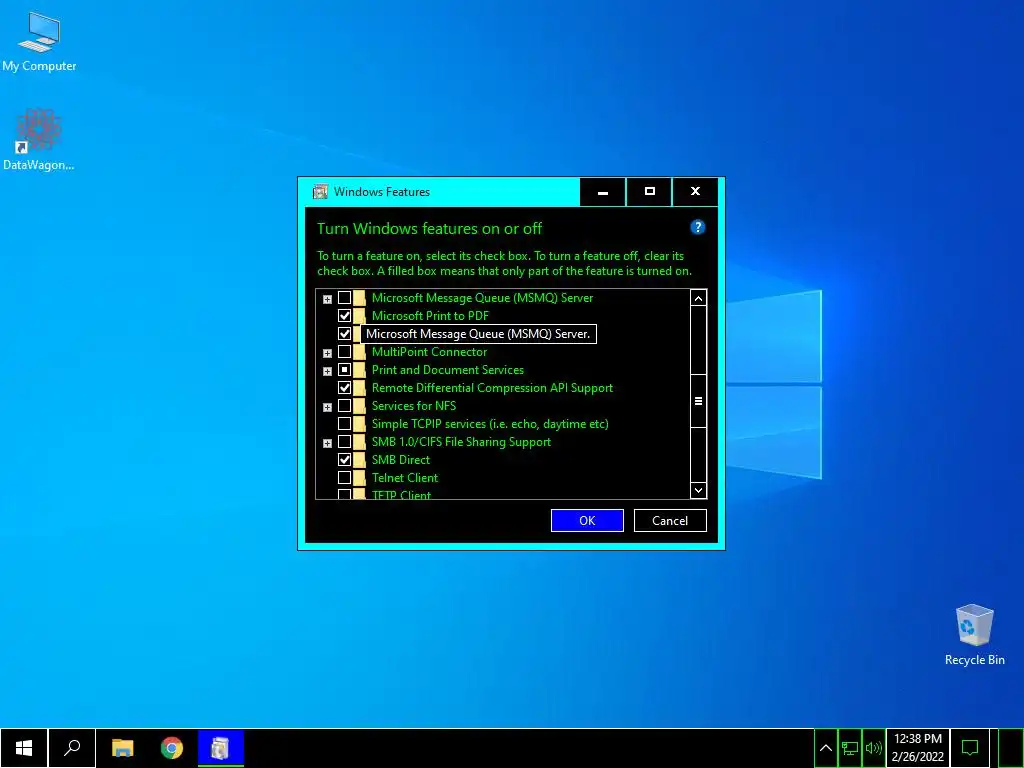Select SMB 1.0/CIFS File Sharing Support label
Image resolution: width=1024 pixels, height=768 pixels.
point(461,441)
